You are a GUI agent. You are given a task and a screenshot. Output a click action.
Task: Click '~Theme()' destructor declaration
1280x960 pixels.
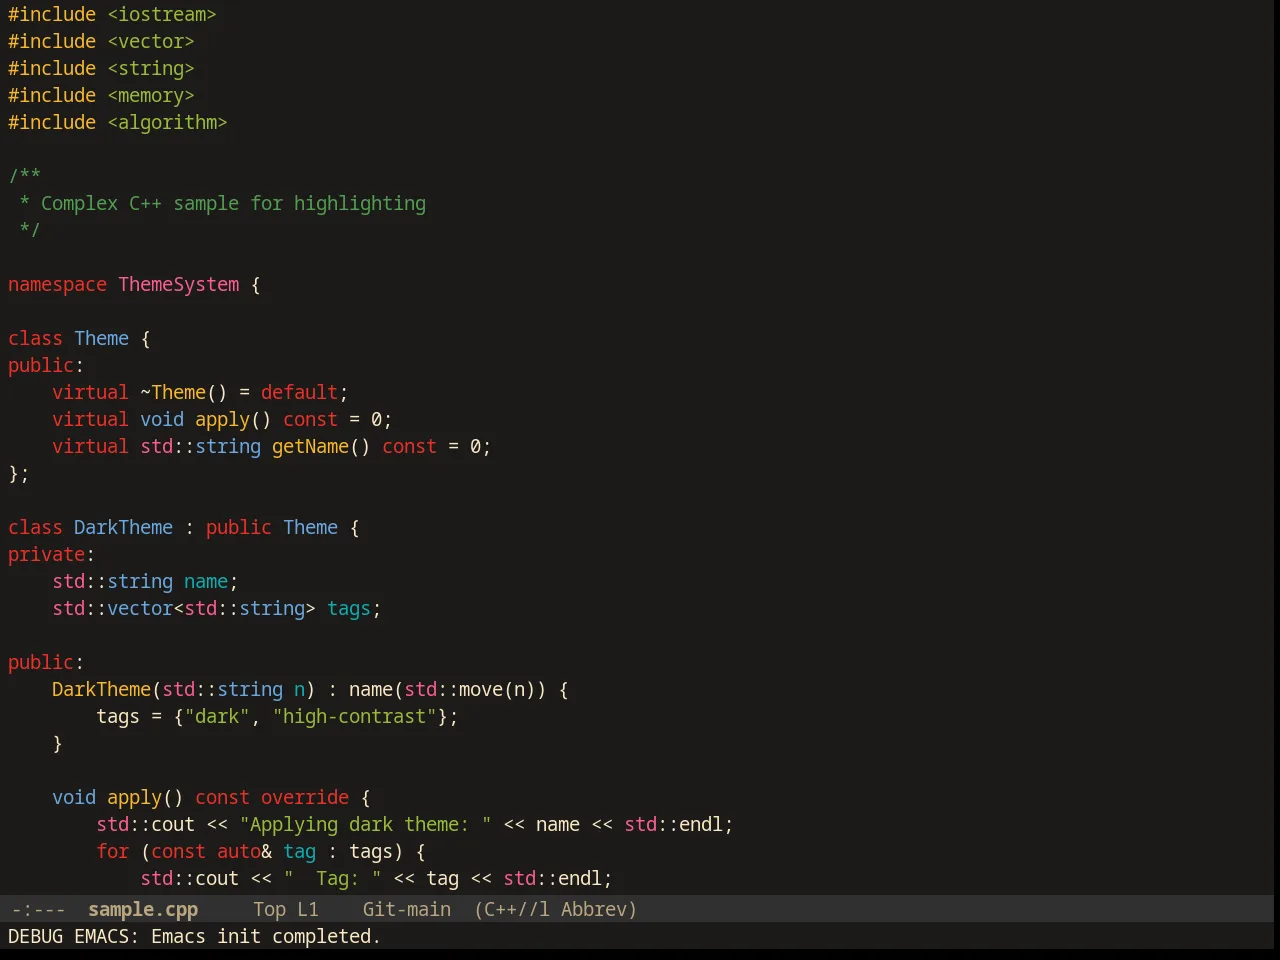pos(184,393)
